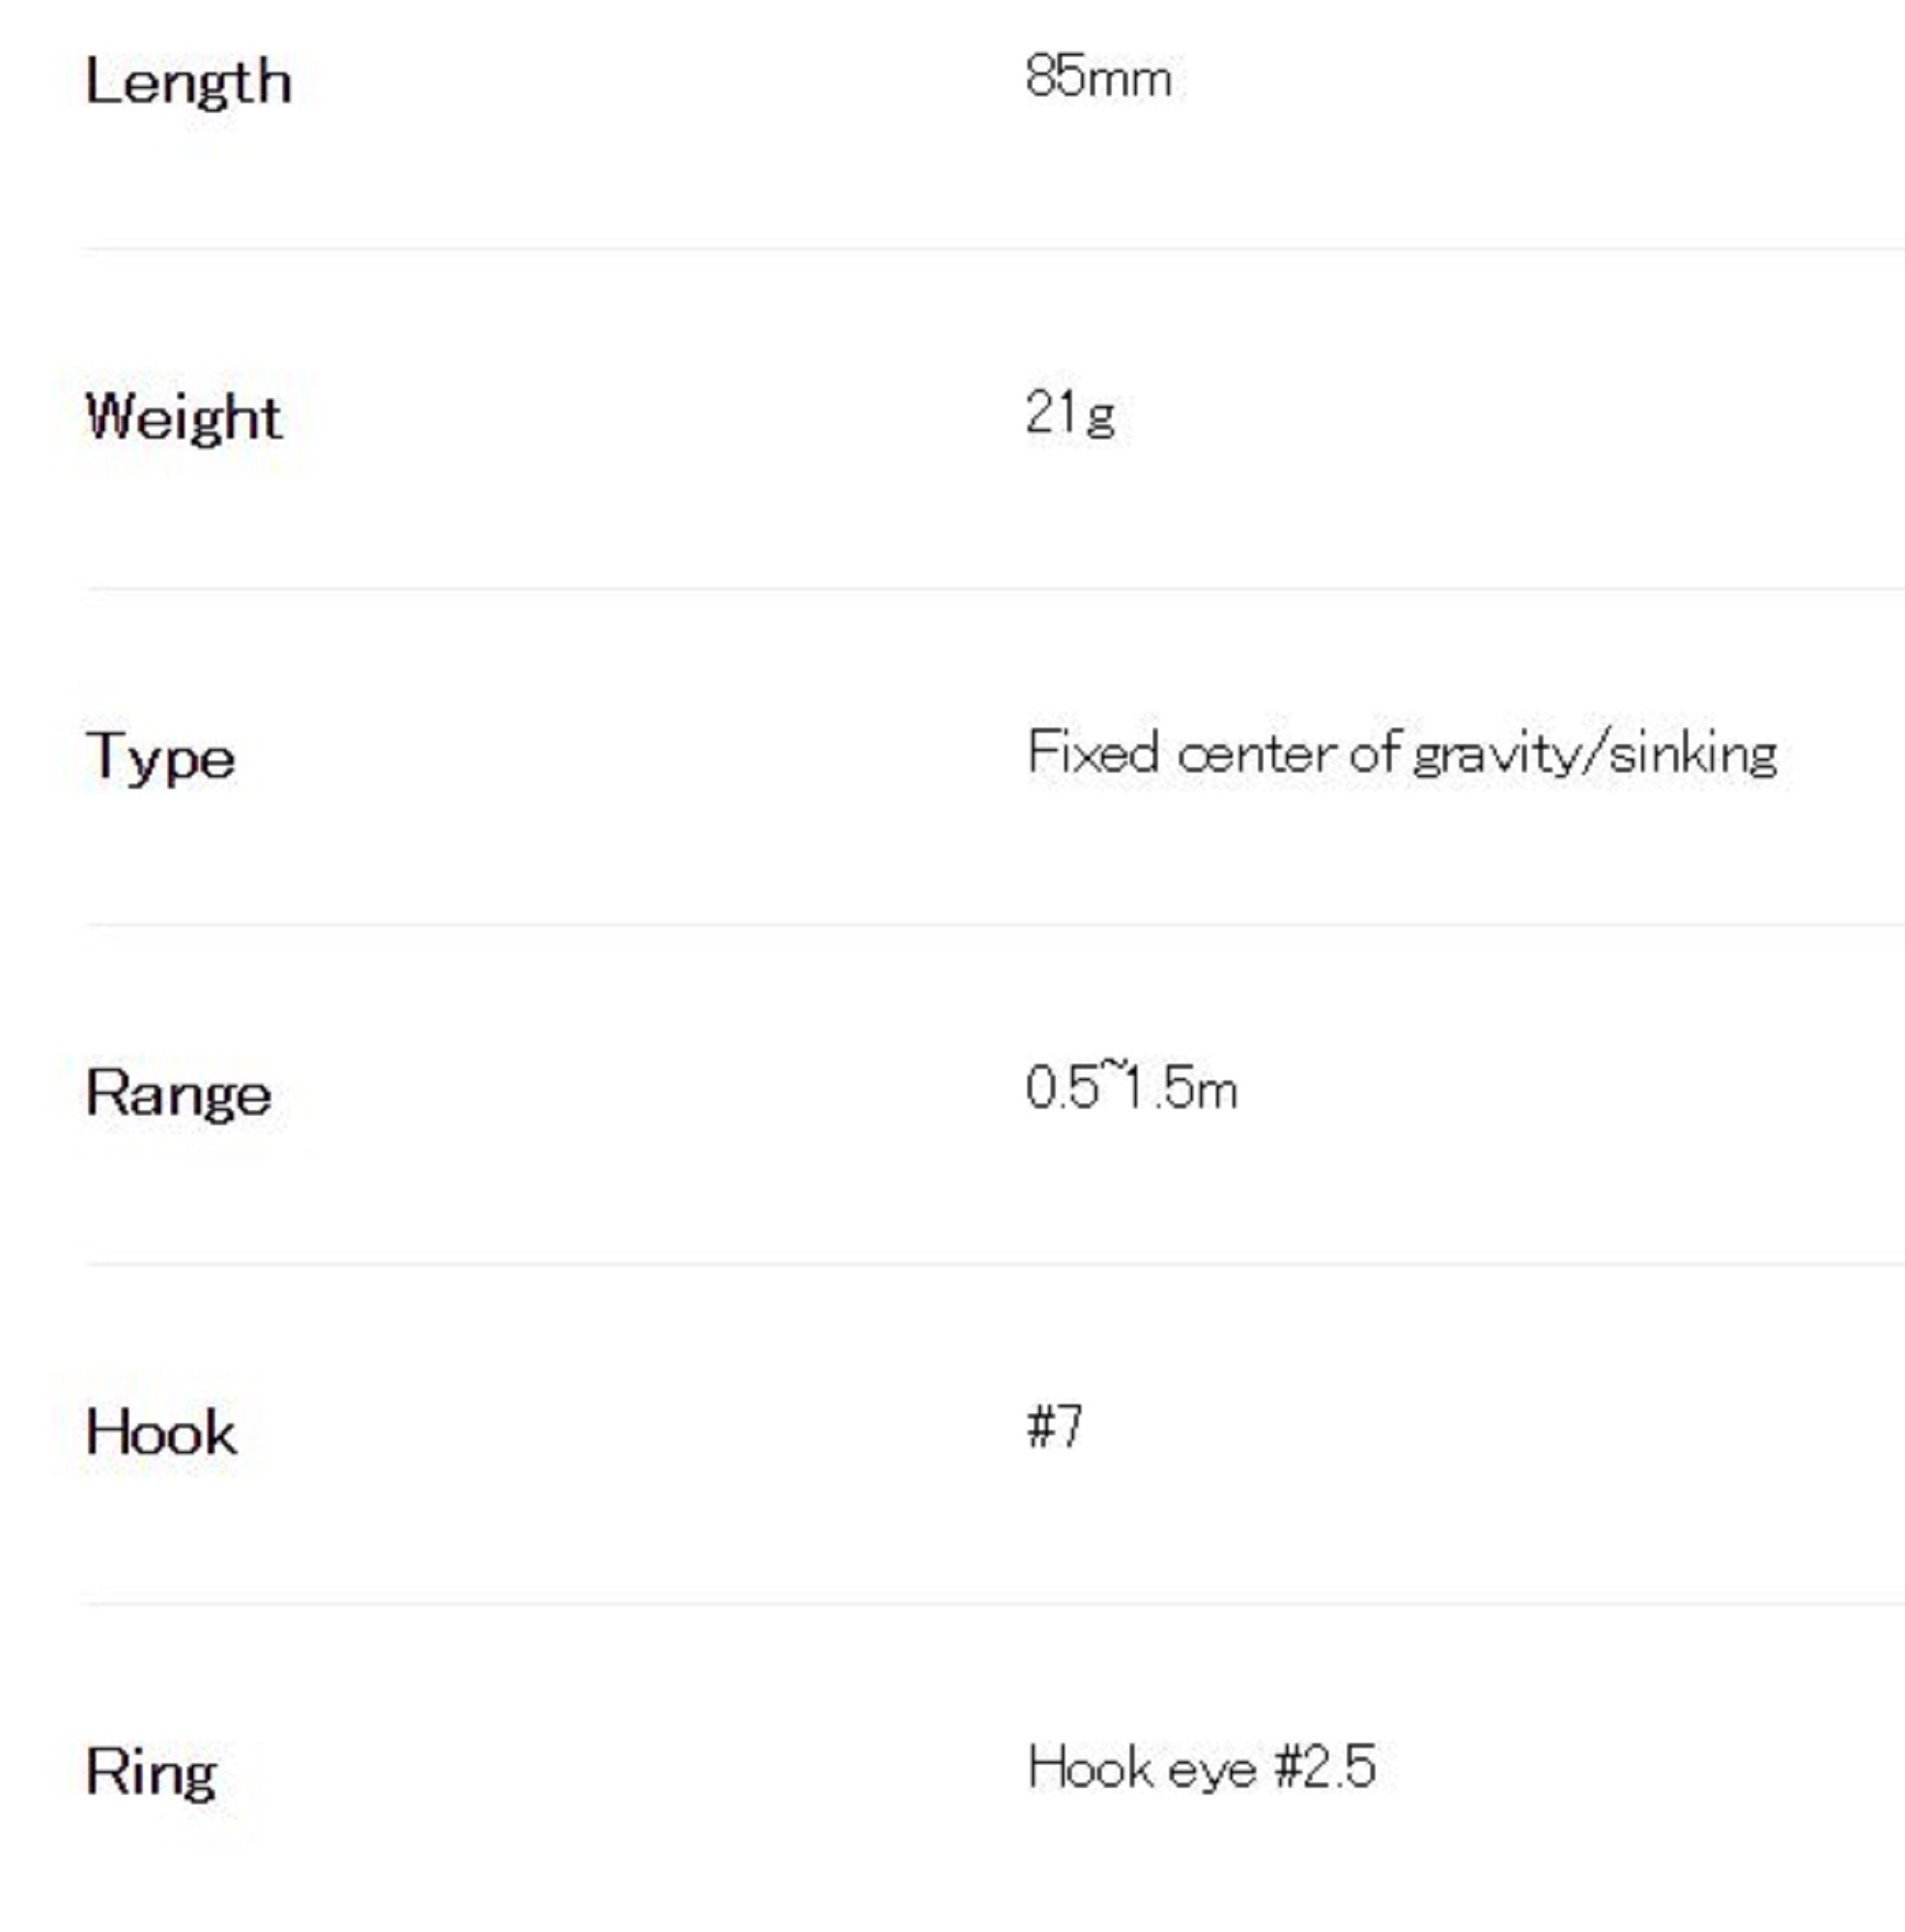Click divider line between Range and Hook
The width and height of the screenshot is (1905, 1932).
click(992, 1264)
